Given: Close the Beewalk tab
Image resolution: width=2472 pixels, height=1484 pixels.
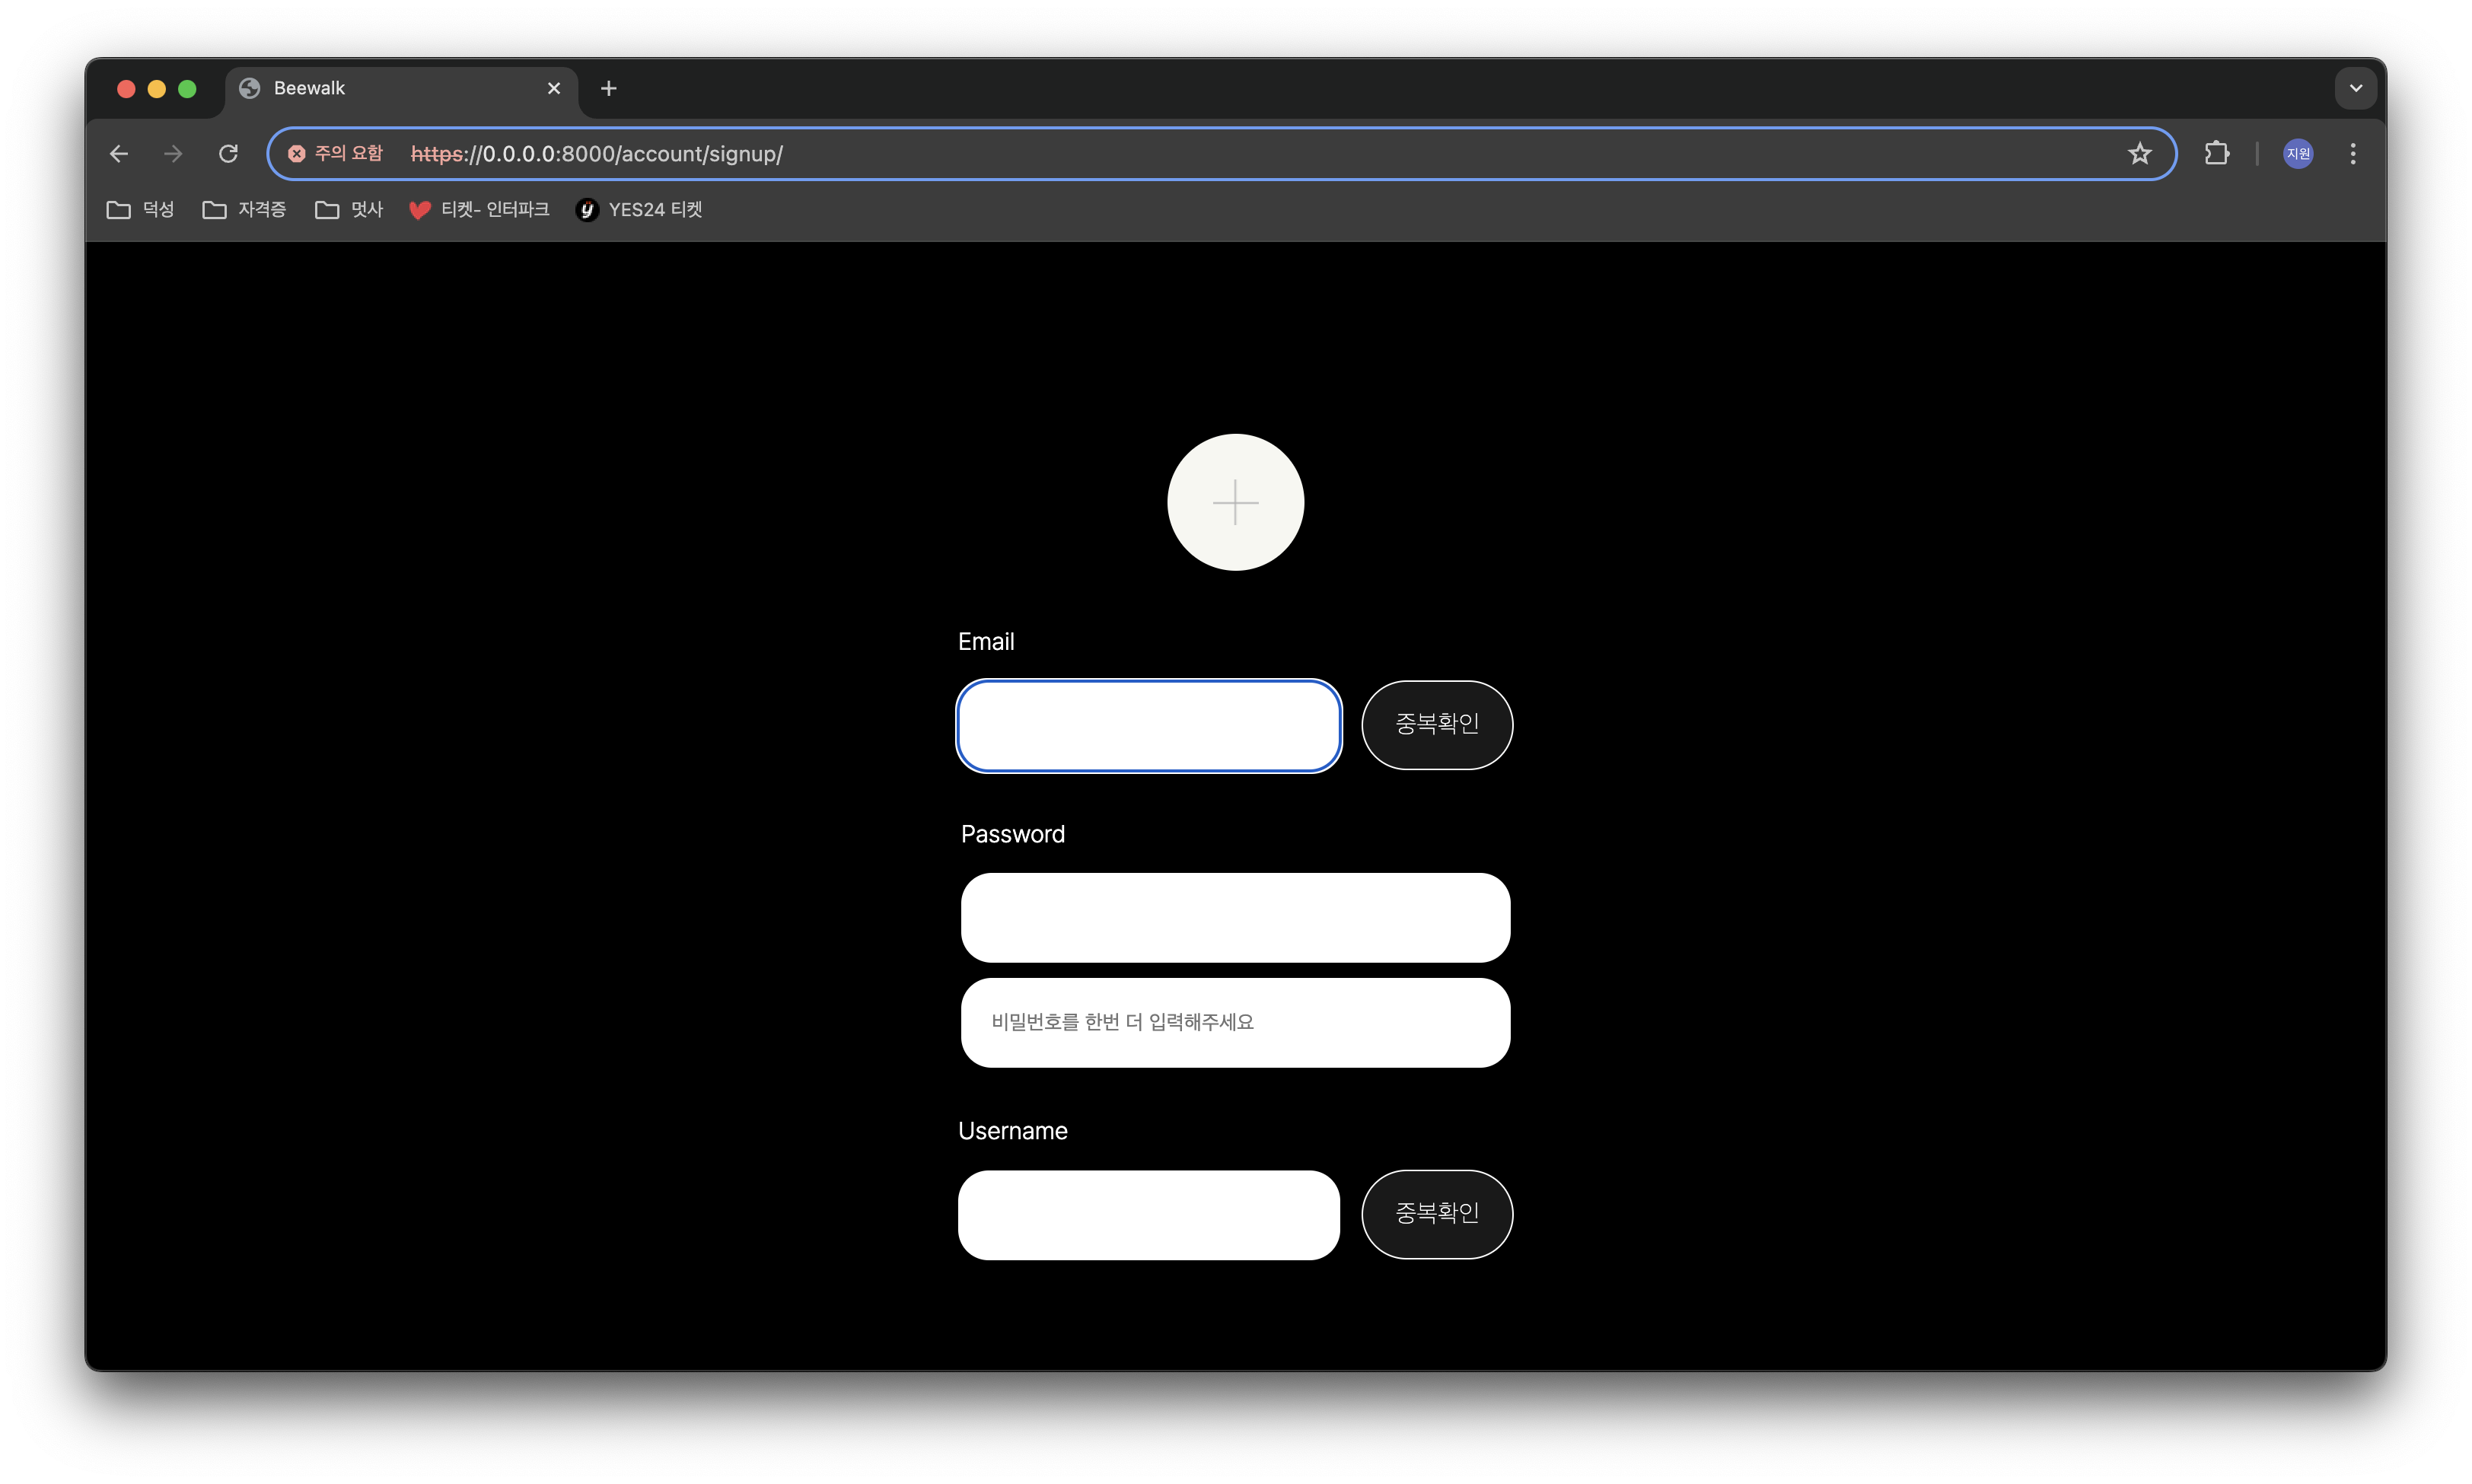Looking at the screenshot, I should [x=554, y=88].
